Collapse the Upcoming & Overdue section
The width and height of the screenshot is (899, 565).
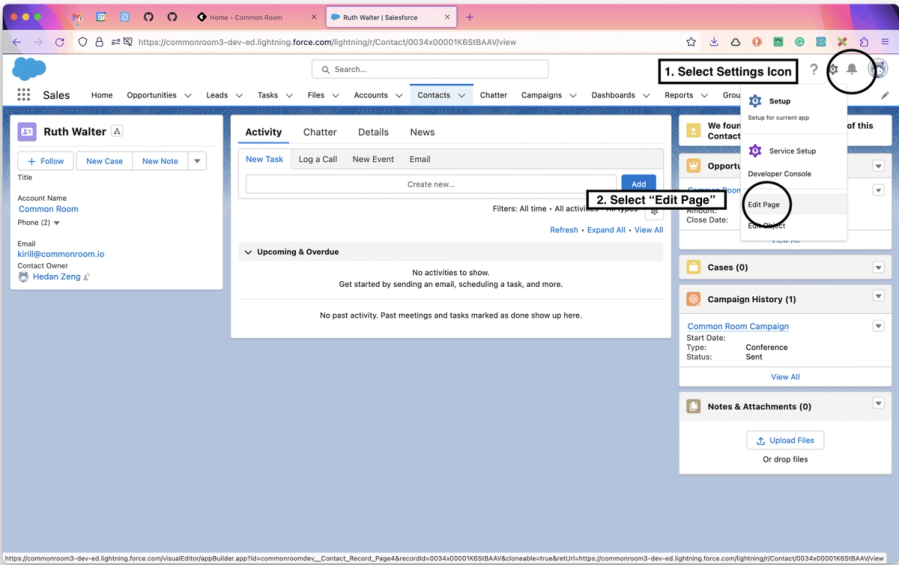coord(248,252)
